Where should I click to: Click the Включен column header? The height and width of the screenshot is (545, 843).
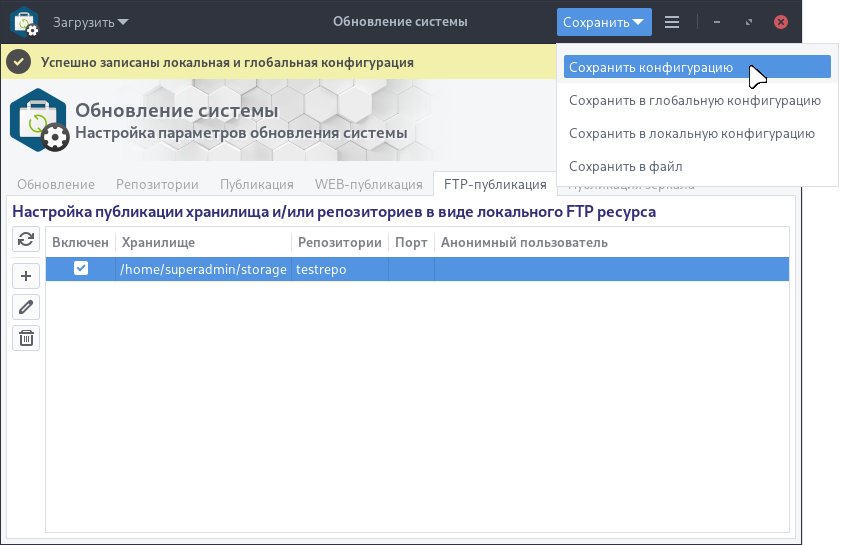(80, 242)
